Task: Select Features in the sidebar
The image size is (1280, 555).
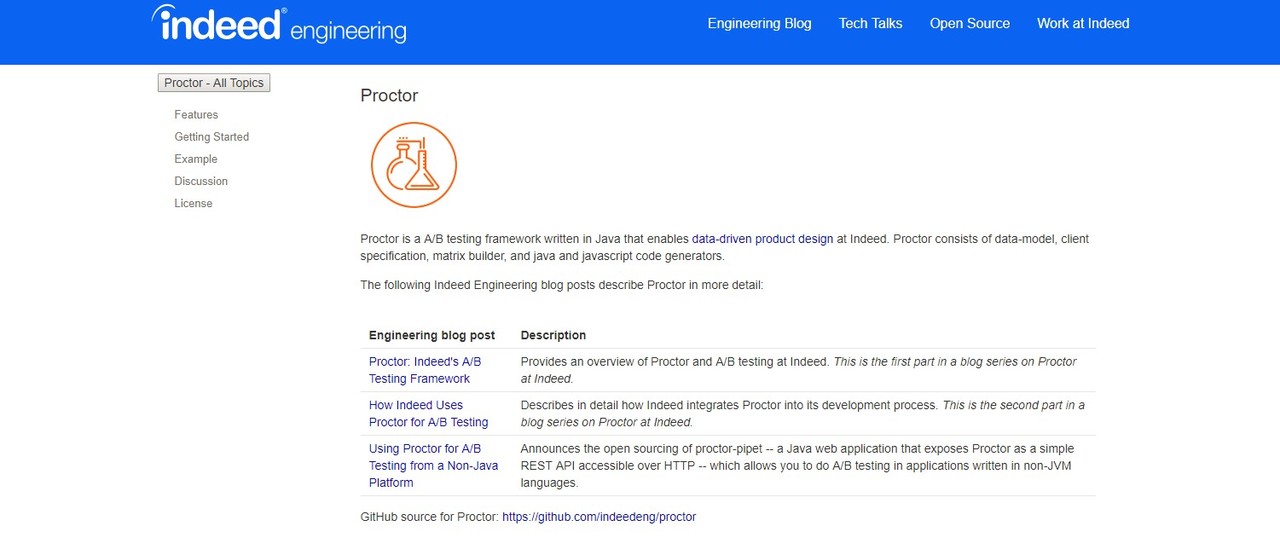Action: coord(196,115)
